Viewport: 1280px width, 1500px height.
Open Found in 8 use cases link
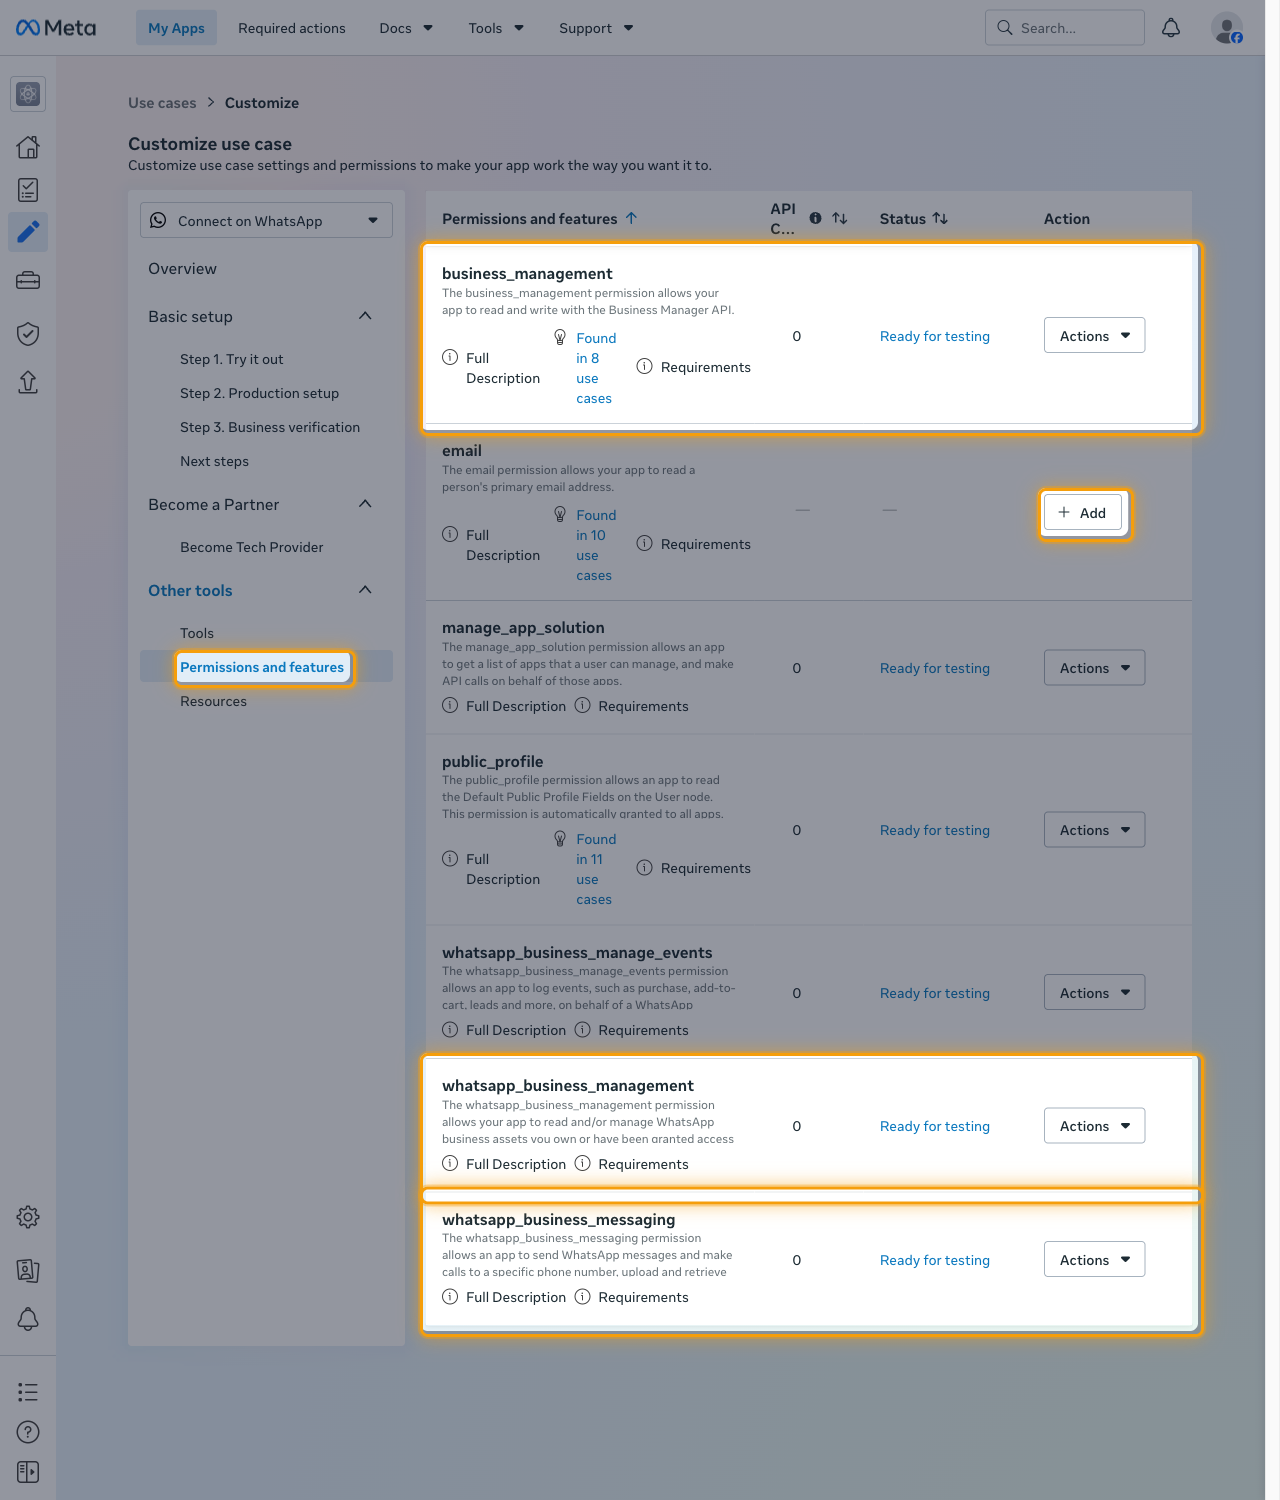coord(595,368)
